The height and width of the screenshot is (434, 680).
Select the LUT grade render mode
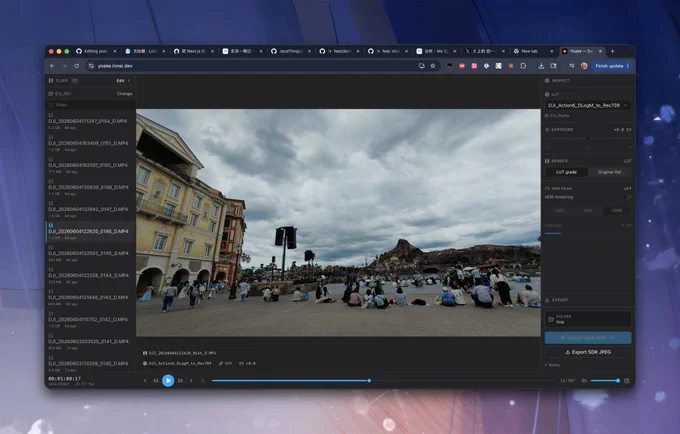click(x=566, y=172)
